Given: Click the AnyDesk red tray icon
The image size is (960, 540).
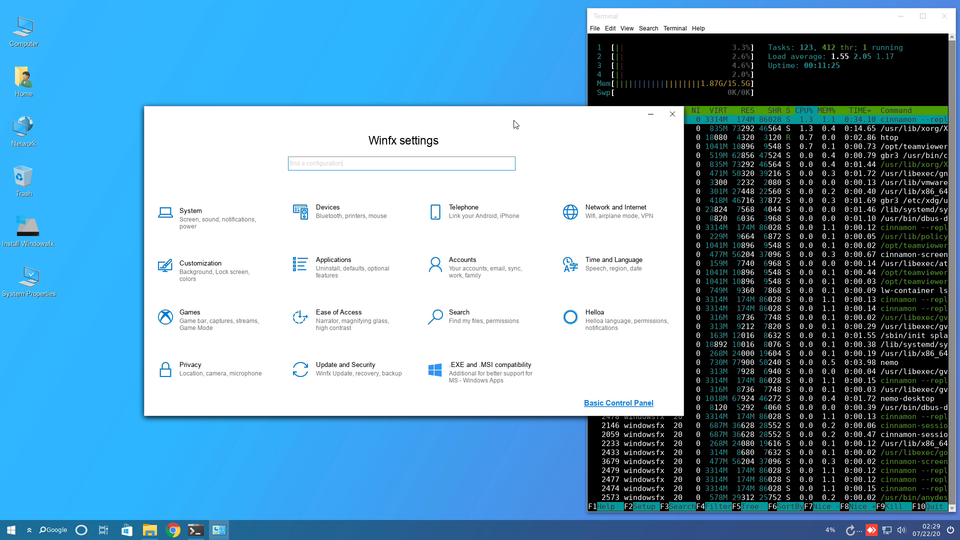Looking at the screenshot, I should tap(871, 530).
